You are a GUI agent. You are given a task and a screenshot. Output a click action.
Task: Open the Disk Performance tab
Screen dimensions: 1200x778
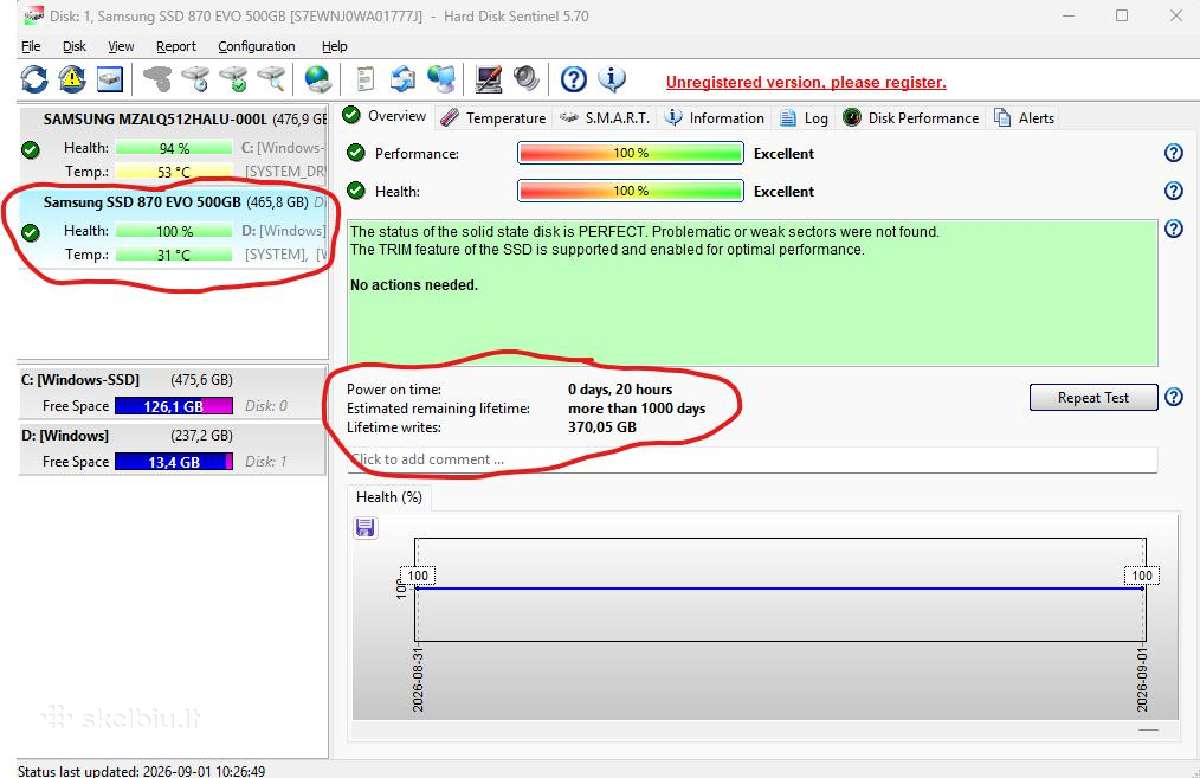pos(911,118)
